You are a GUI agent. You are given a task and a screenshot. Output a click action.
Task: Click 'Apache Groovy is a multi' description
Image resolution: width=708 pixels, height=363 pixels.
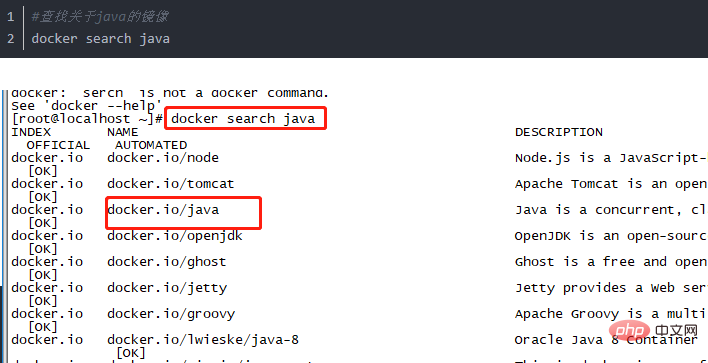coord(611,314)
